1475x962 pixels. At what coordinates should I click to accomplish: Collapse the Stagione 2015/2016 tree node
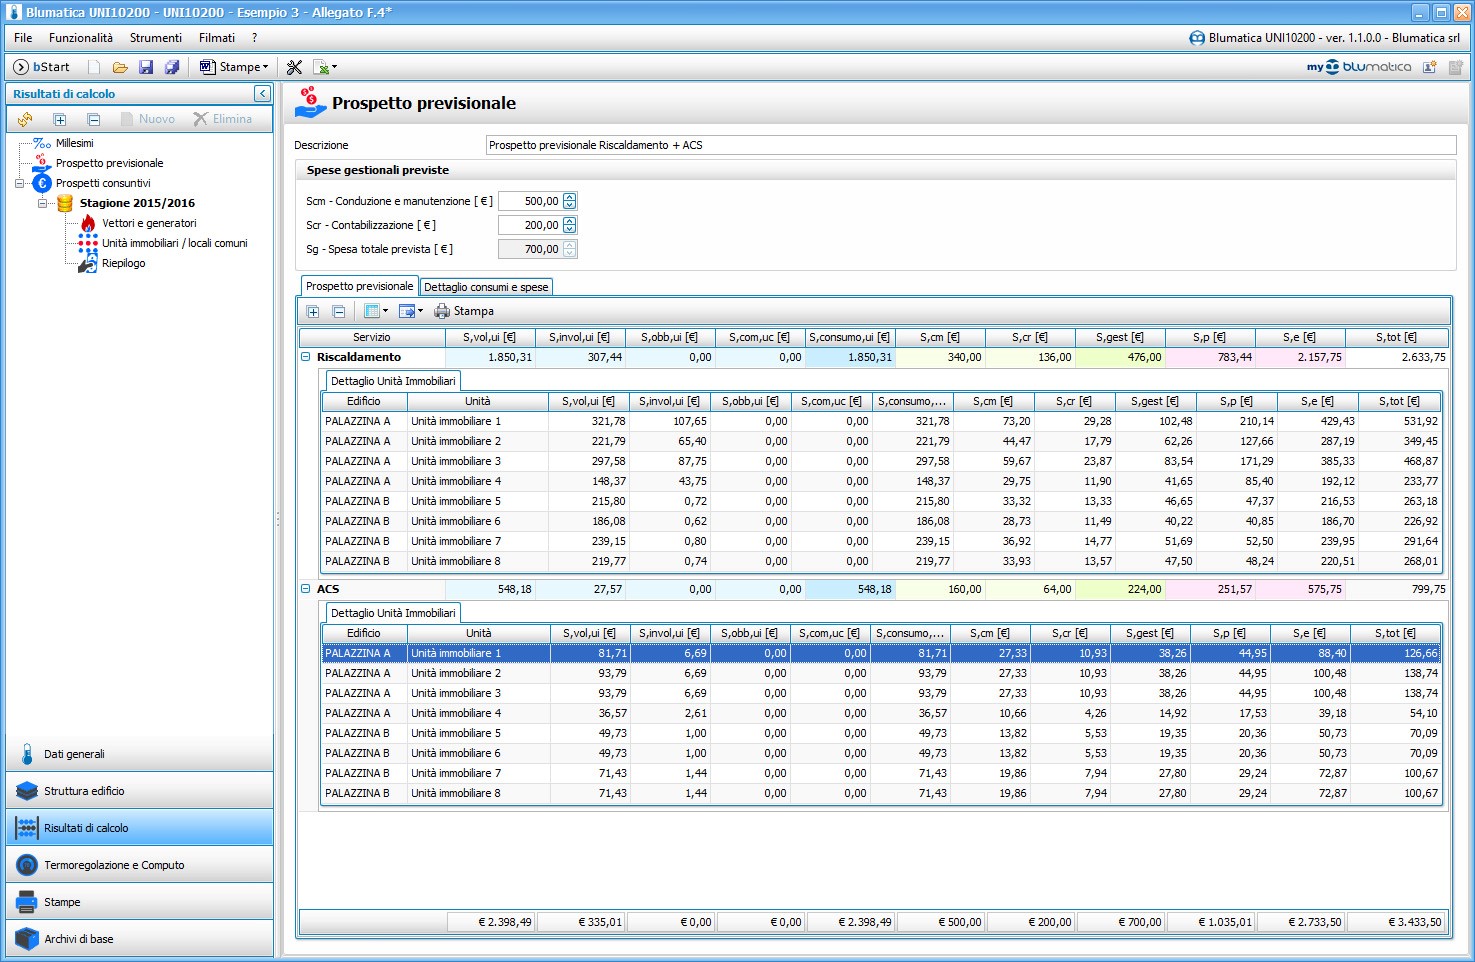click(x=42, y=203)
